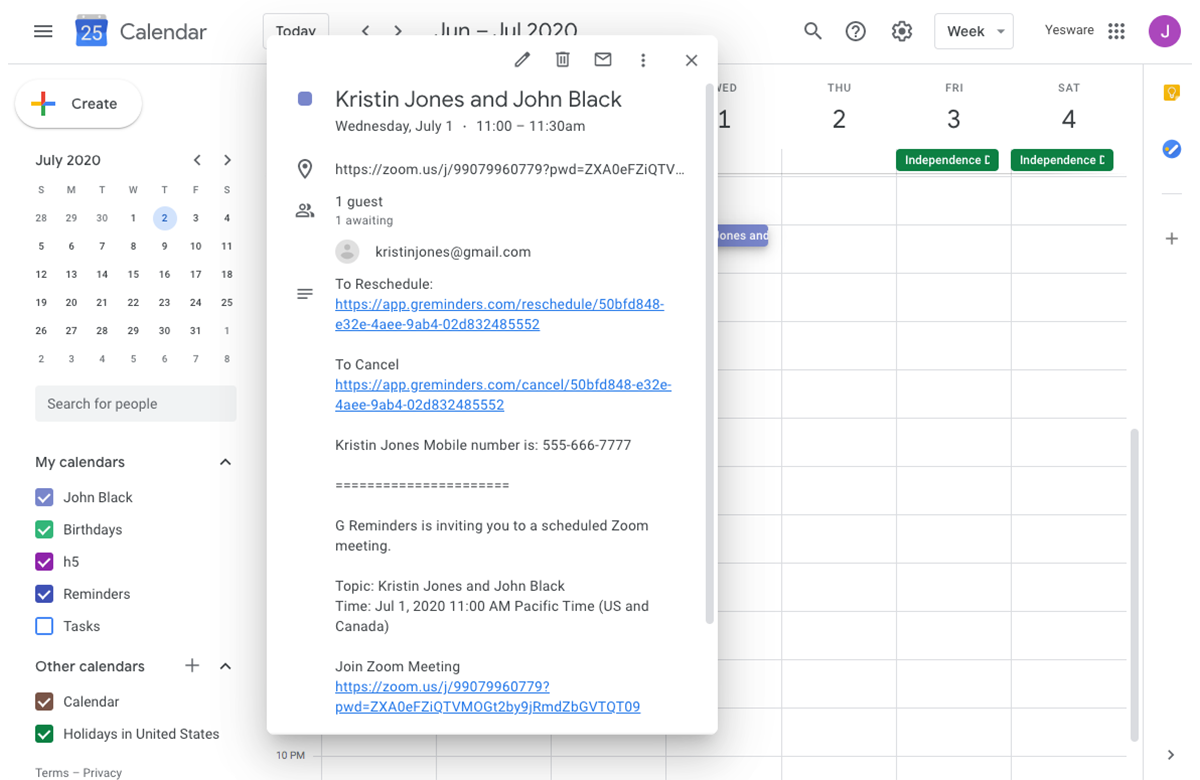This screenshot has height=780, width=1200.
Task: Show previous month in mini calendar
Action: (x=197, y=160)
